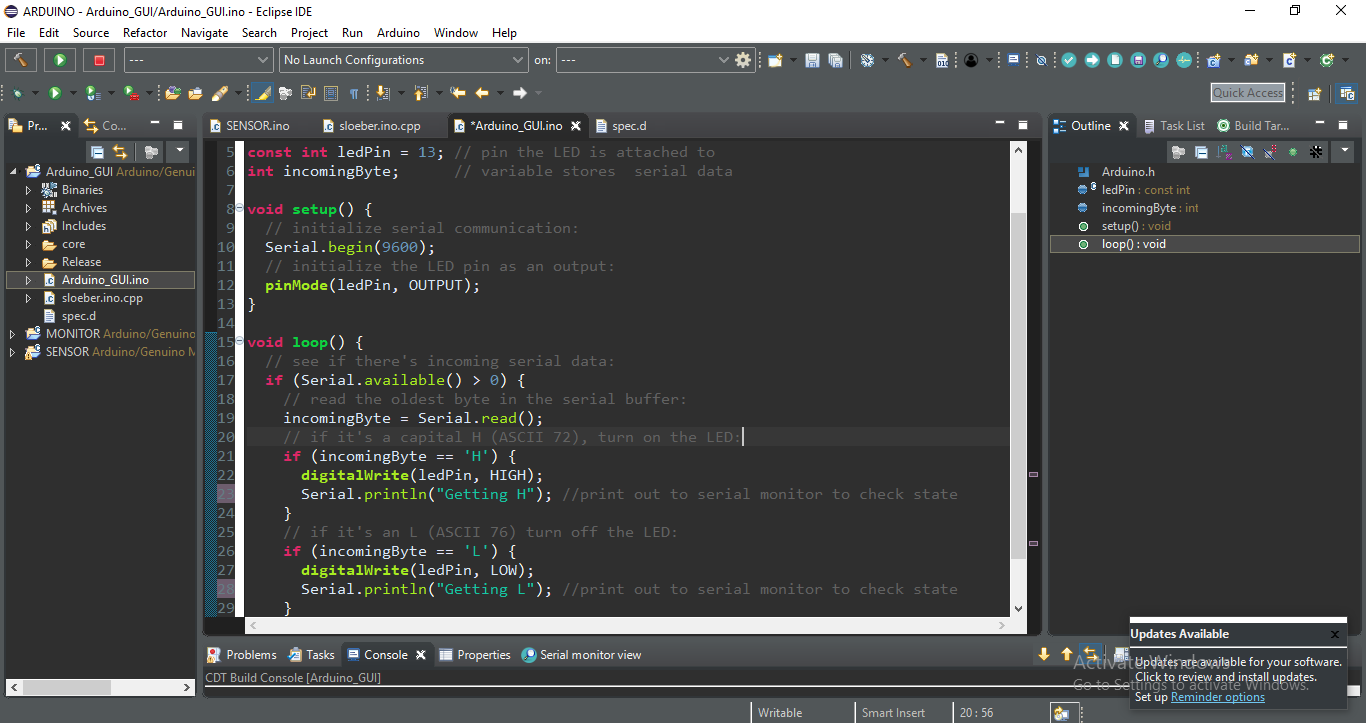Screen dimensions: 1366x723
Task: Click Previous Annotation up-arrow icon
Action: tap(421, 93)
